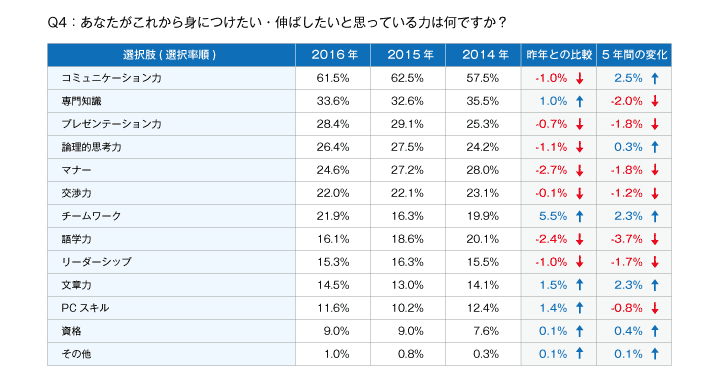Click the red down arrow beside マナー's -2.7%
717x384 pixels.
(579, 170)
